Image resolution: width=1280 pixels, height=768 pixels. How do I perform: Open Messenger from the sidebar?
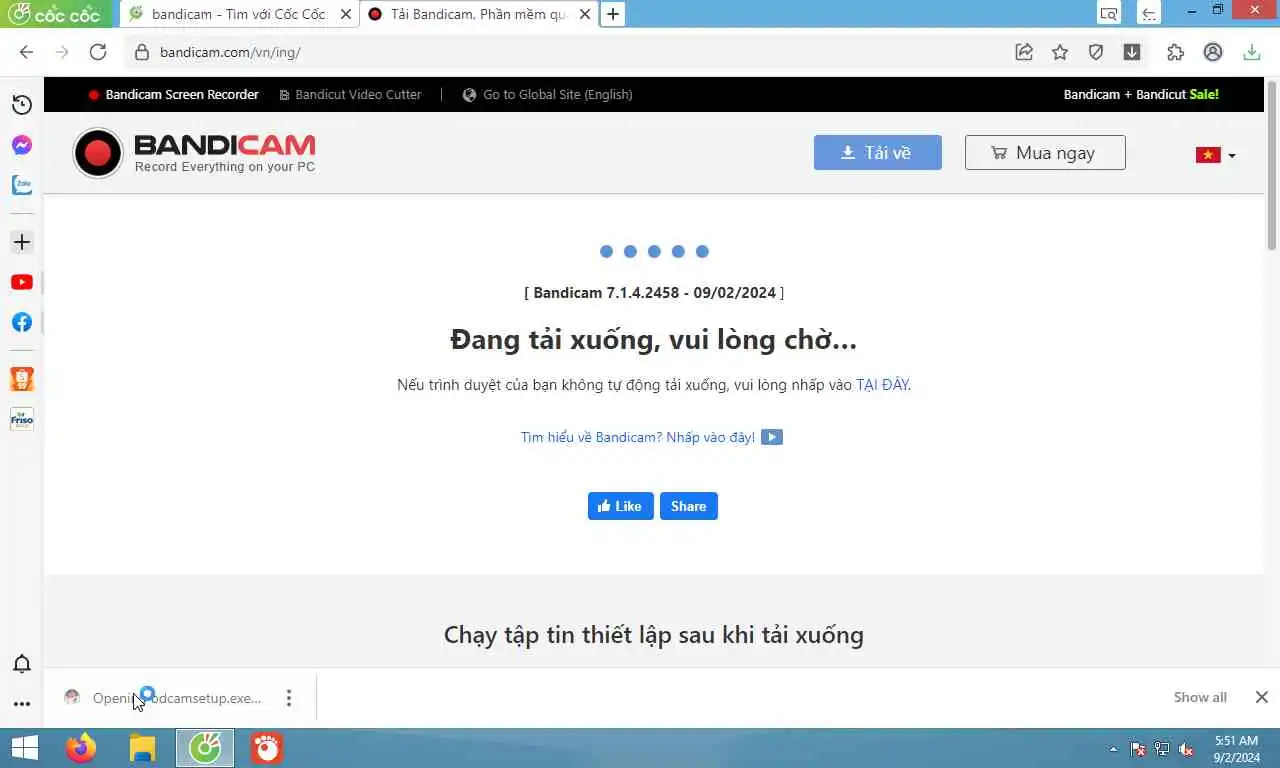tap(22, 145)
